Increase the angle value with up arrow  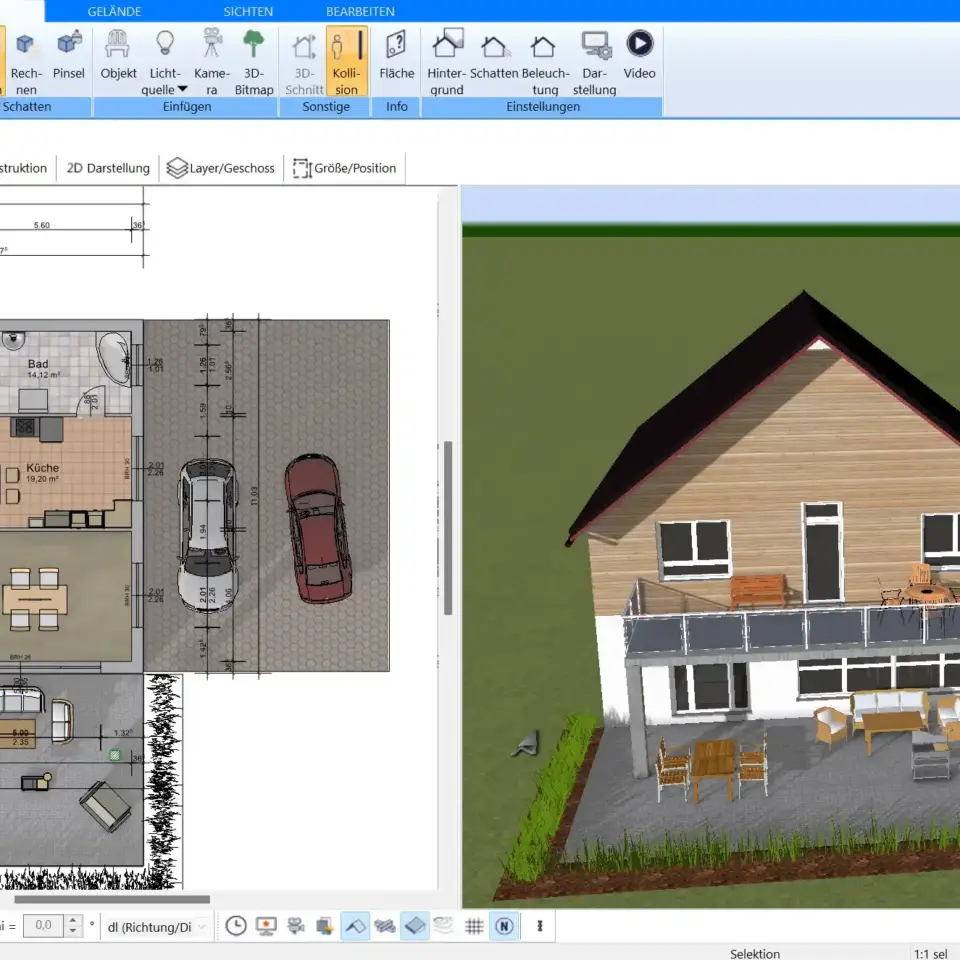point(73,920)
